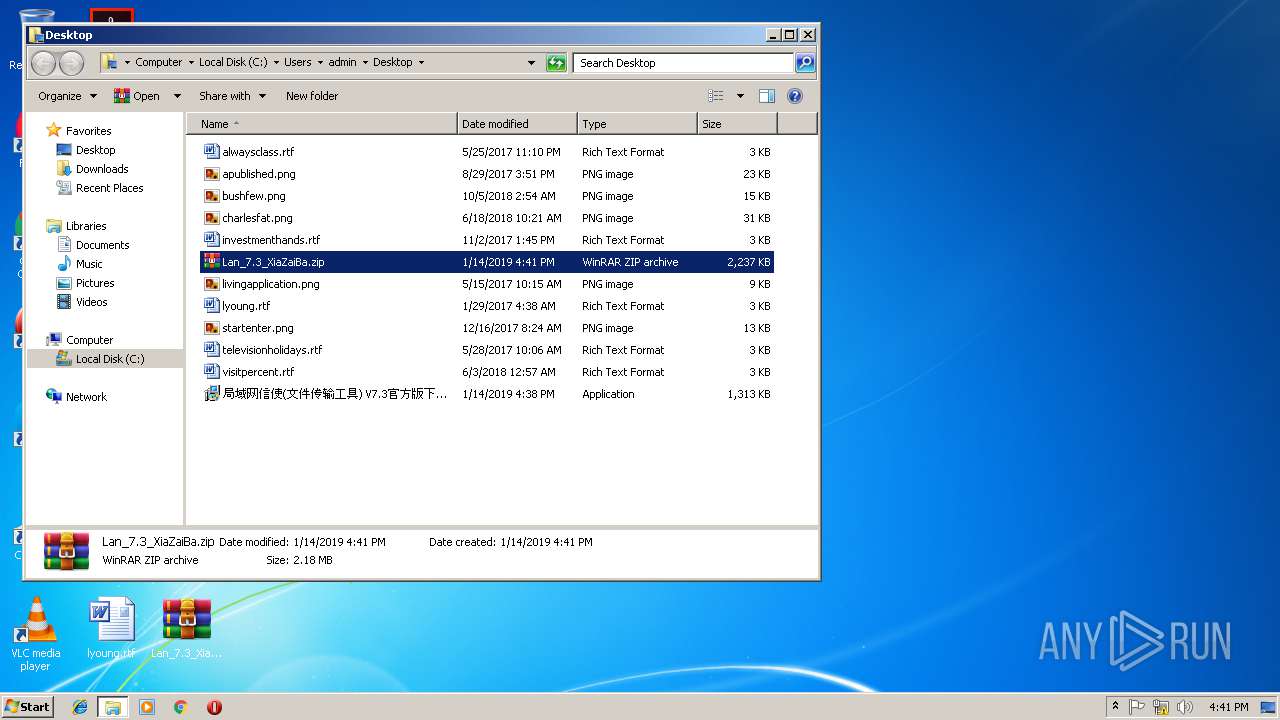Open the Share with menu
The height and width of the screenshot is (720, 1280).
tap(232, 96)
